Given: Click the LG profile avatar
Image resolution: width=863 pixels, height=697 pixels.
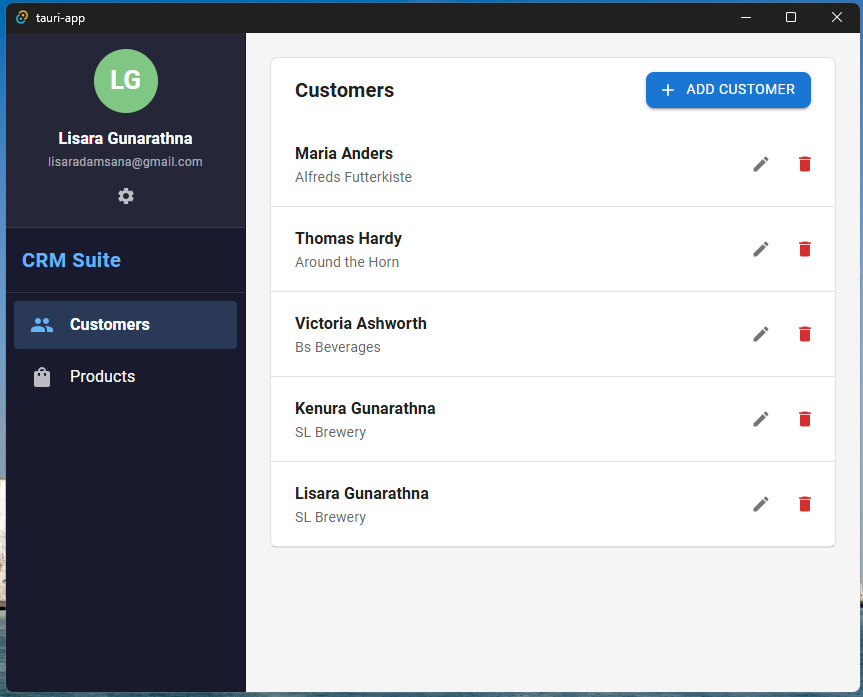Looking at the screenshot, I should pos(126,81).
